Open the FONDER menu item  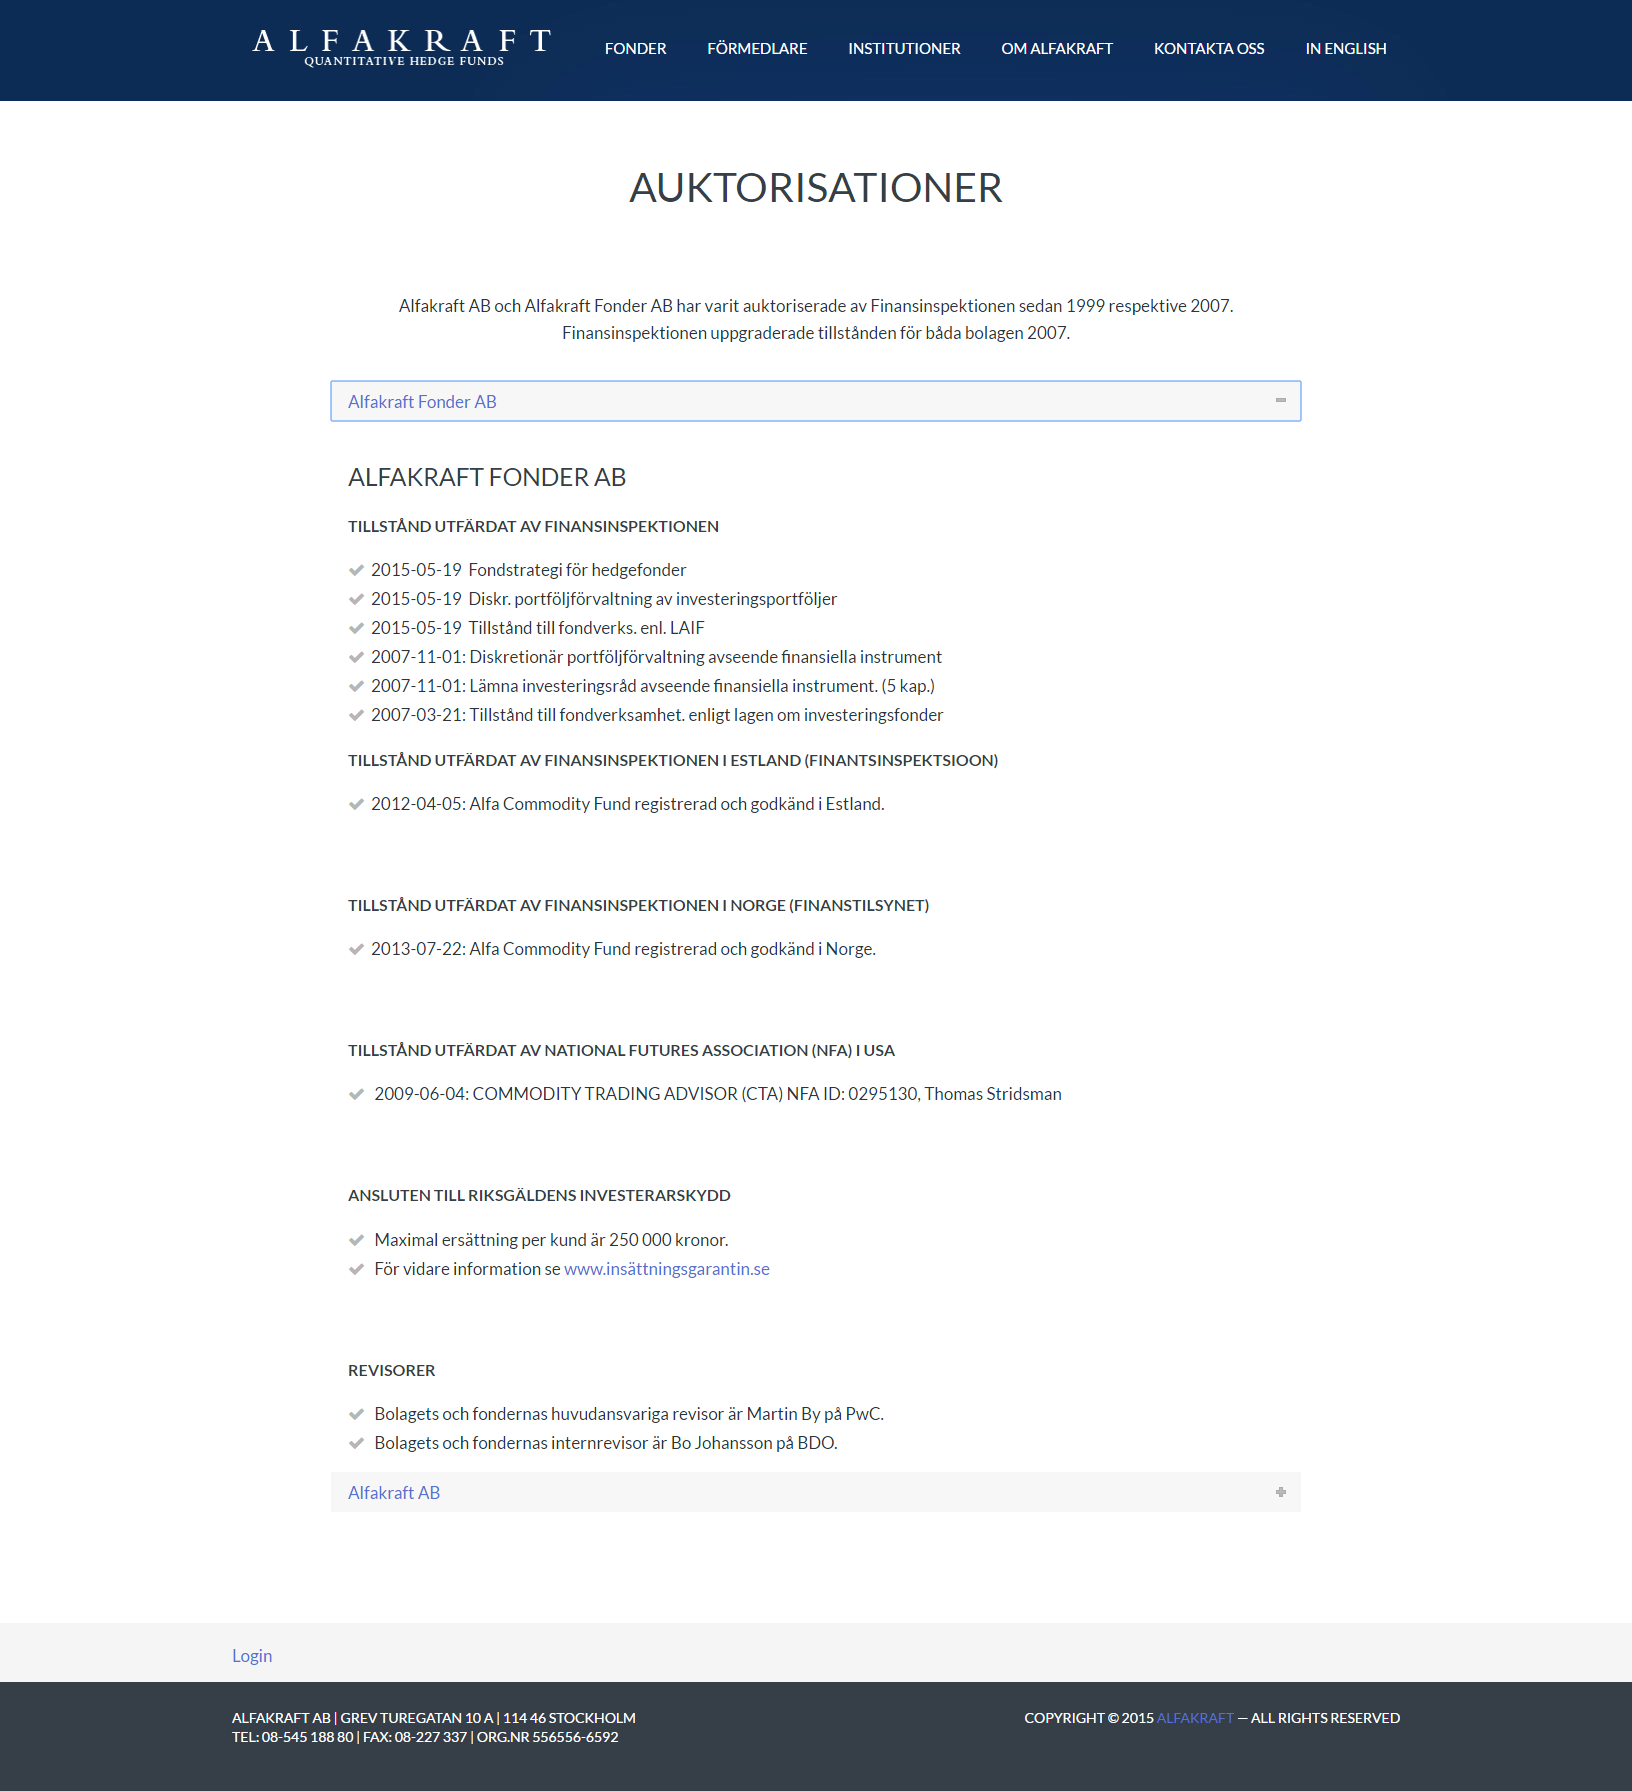(x=635, y=49)
